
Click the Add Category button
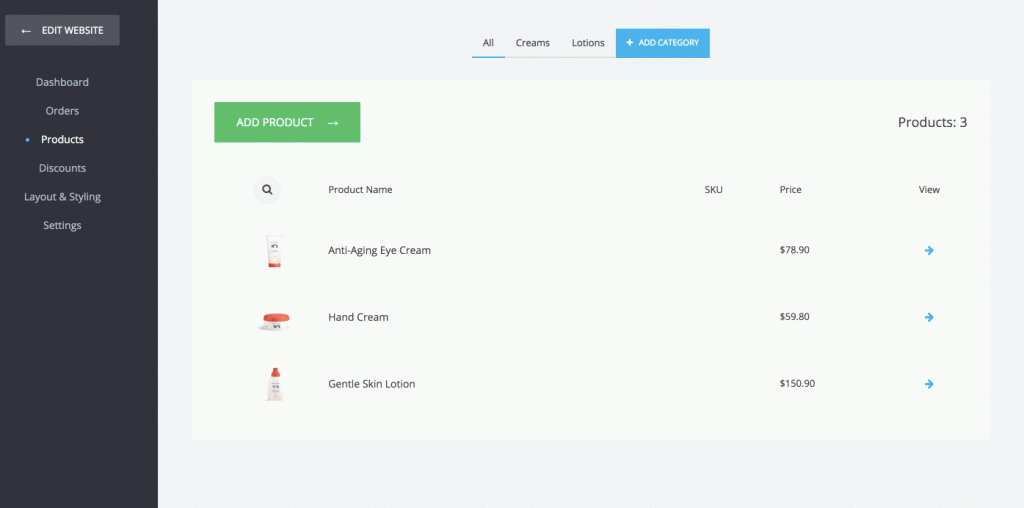pos(662,43)
